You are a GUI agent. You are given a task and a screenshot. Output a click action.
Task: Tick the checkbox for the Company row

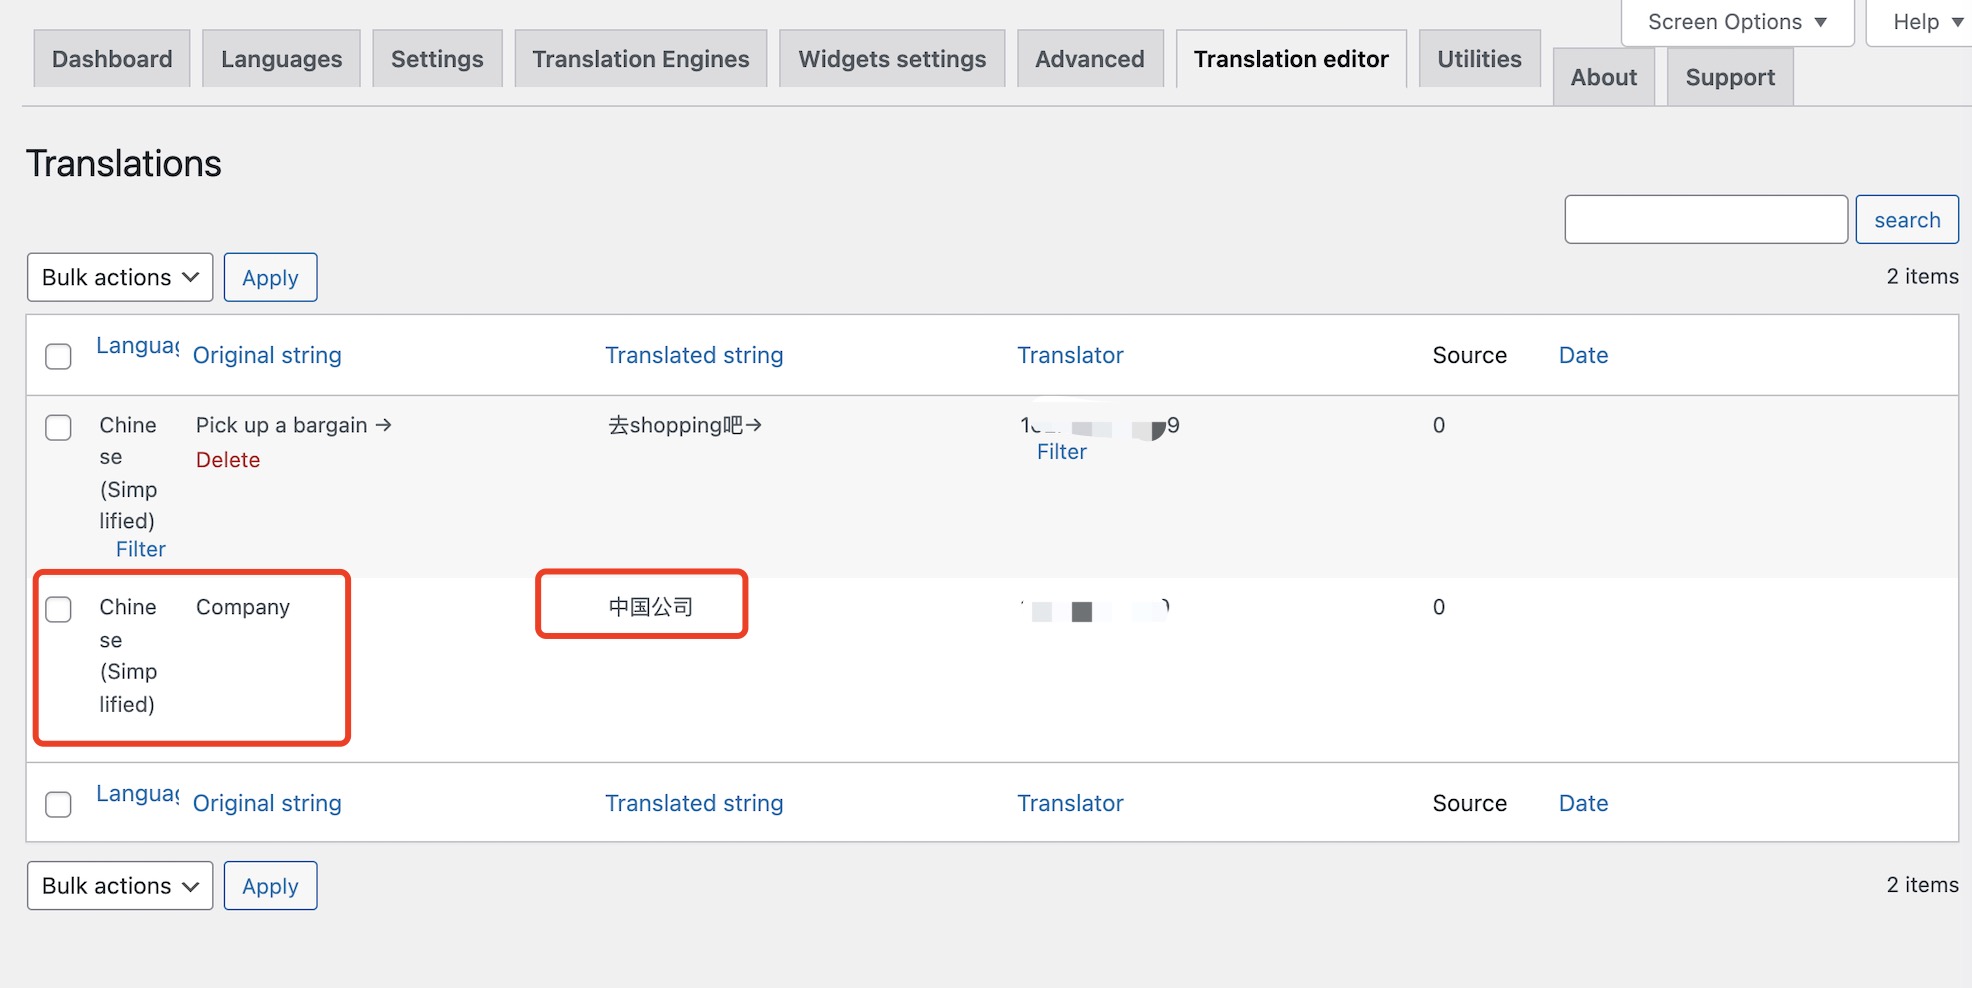tap(59, 610)
